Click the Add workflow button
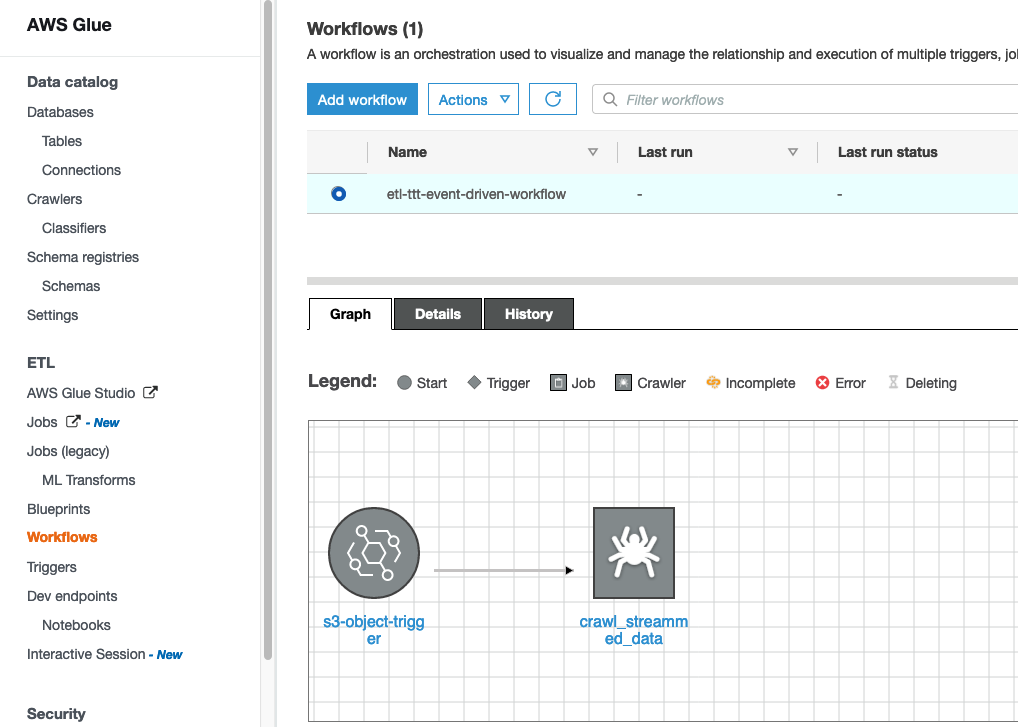1018x727 pixels. (x=362, y=99)
